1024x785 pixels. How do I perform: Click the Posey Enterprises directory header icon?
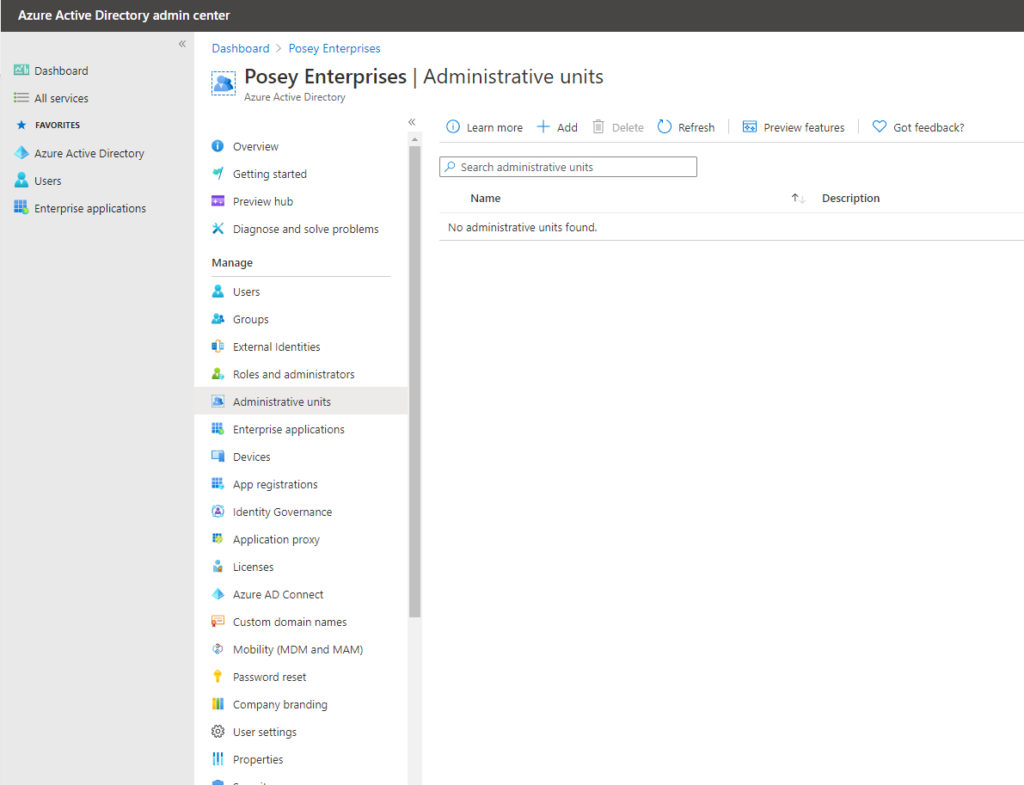point(223,84)
